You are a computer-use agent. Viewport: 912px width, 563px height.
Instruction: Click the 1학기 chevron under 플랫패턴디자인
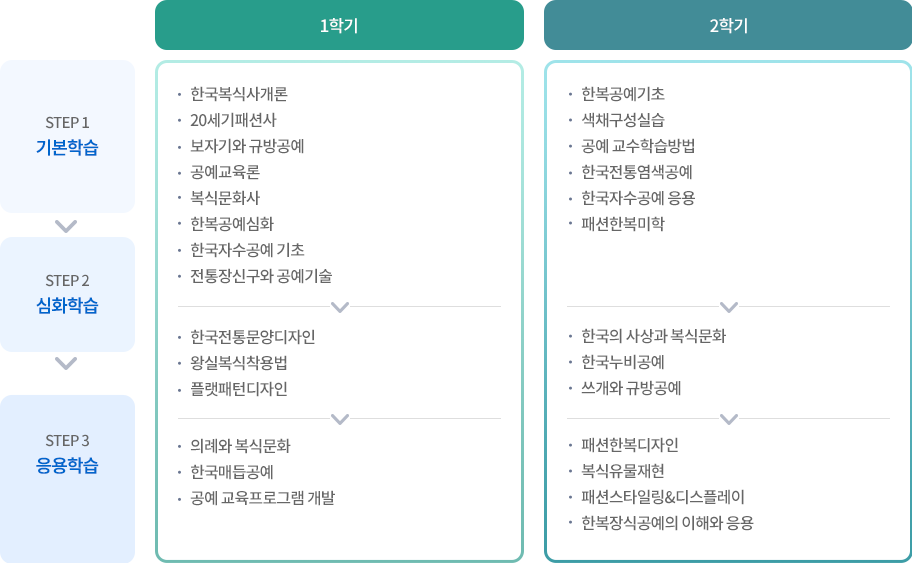point(340,419)
